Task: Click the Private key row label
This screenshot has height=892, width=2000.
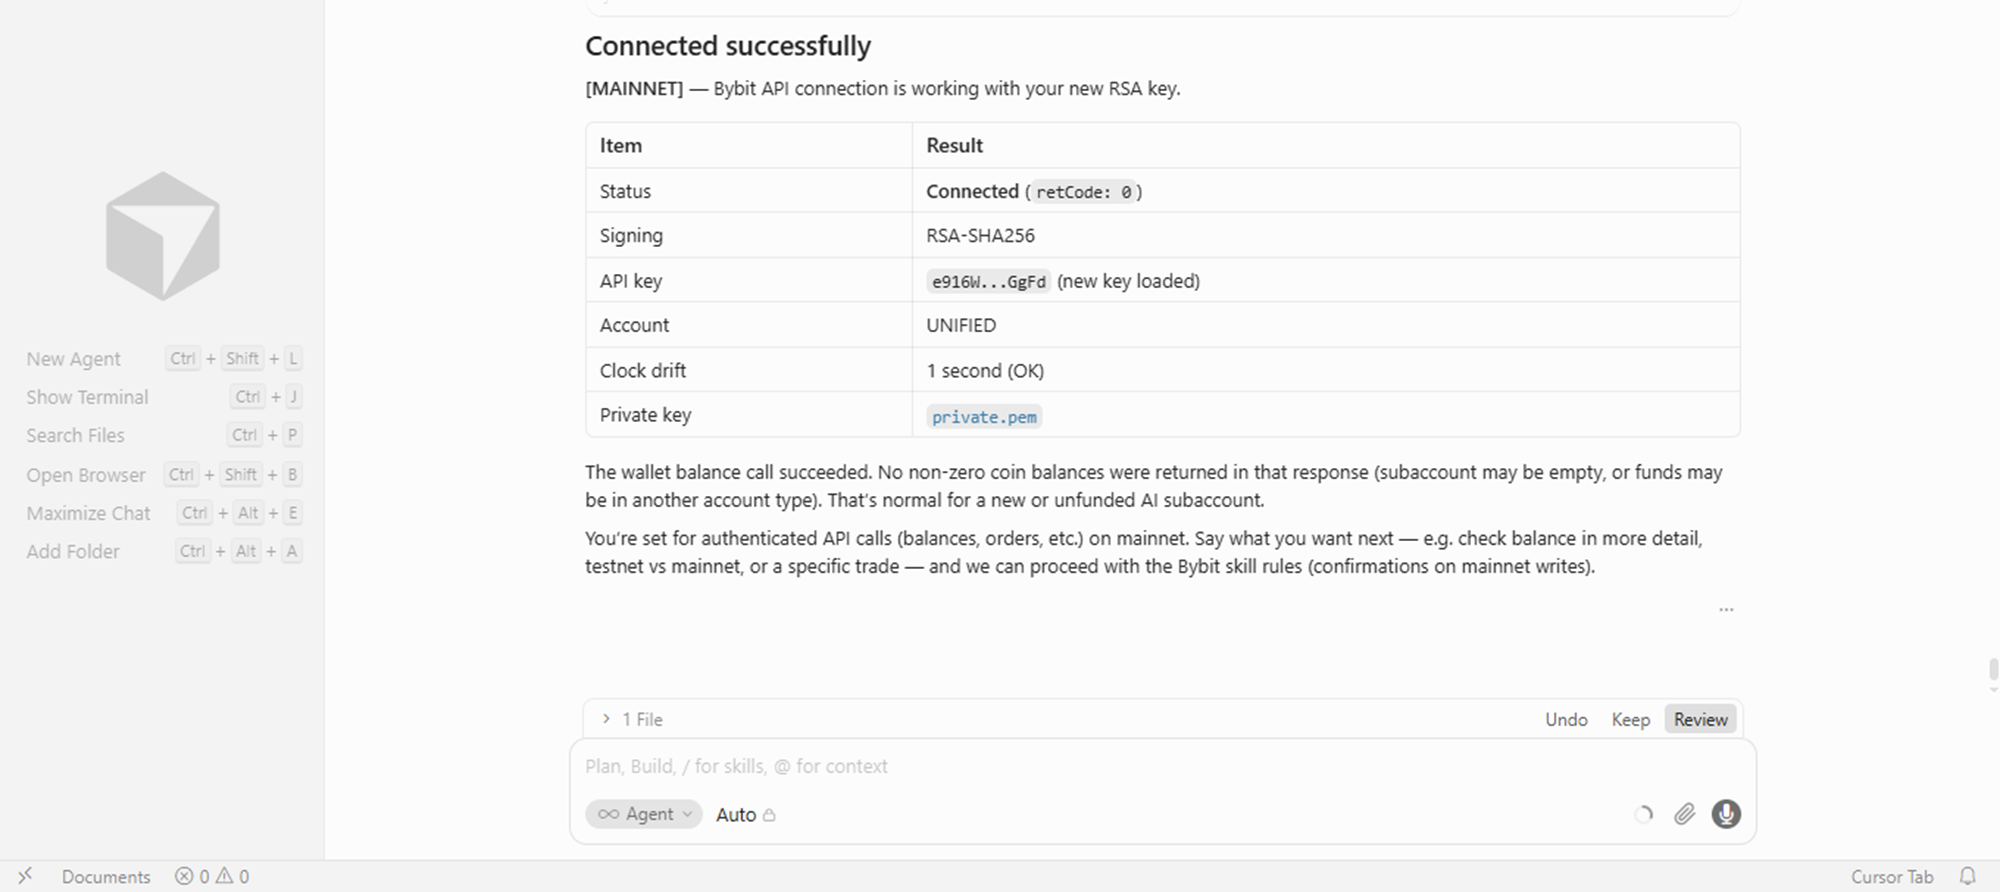Action: (x=645, y=415)
